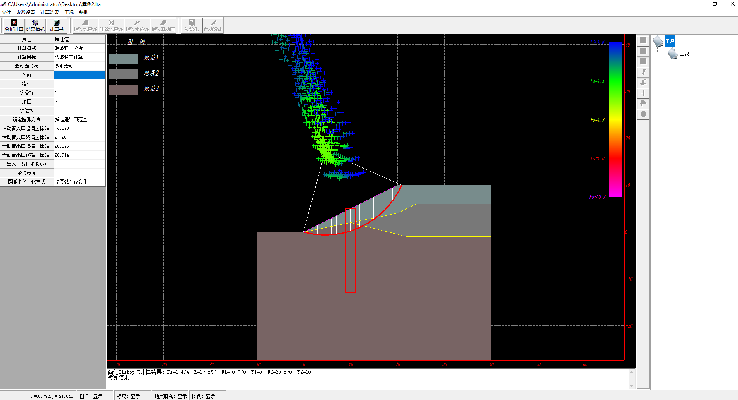Click the top gray square in vertical toolbar
738x400 pixels.
coord(643,40)
